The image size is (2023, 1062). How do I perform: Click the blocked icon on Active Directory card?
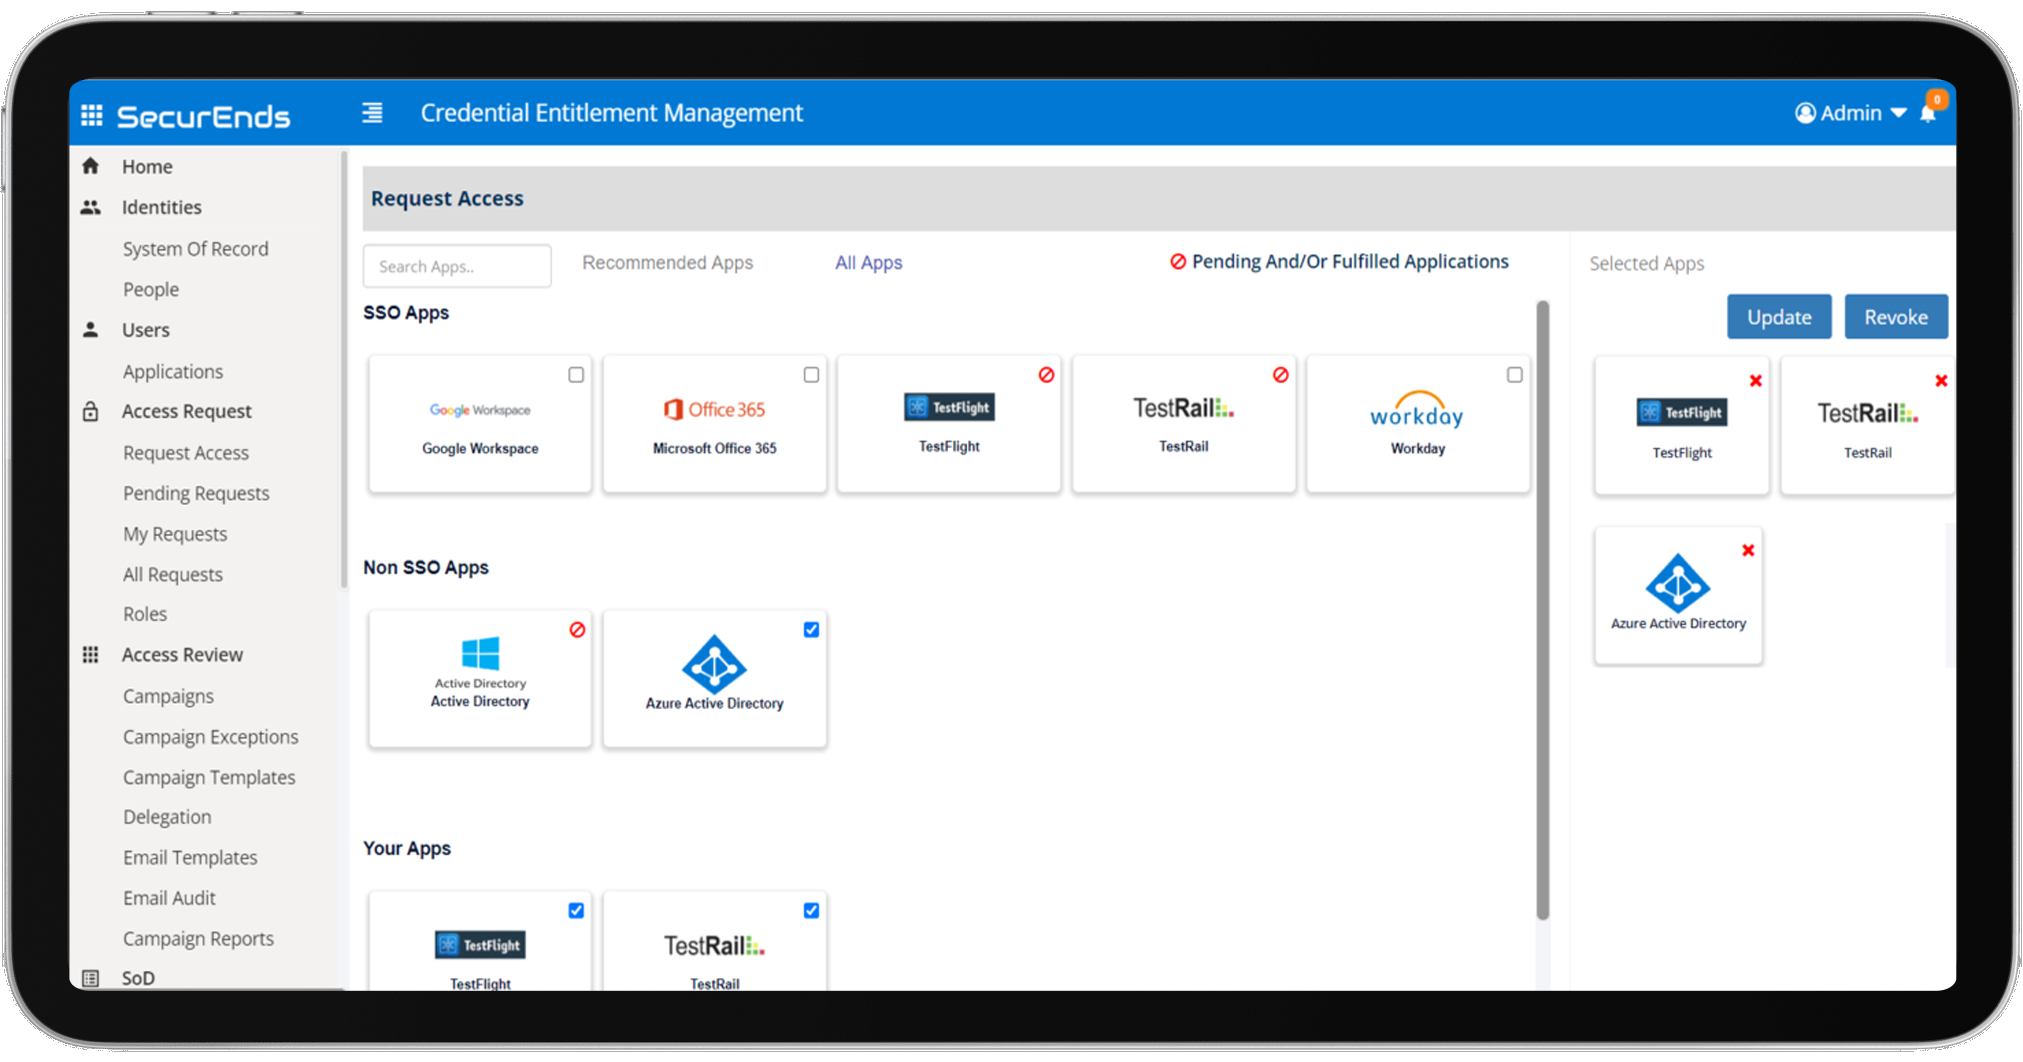577,630
